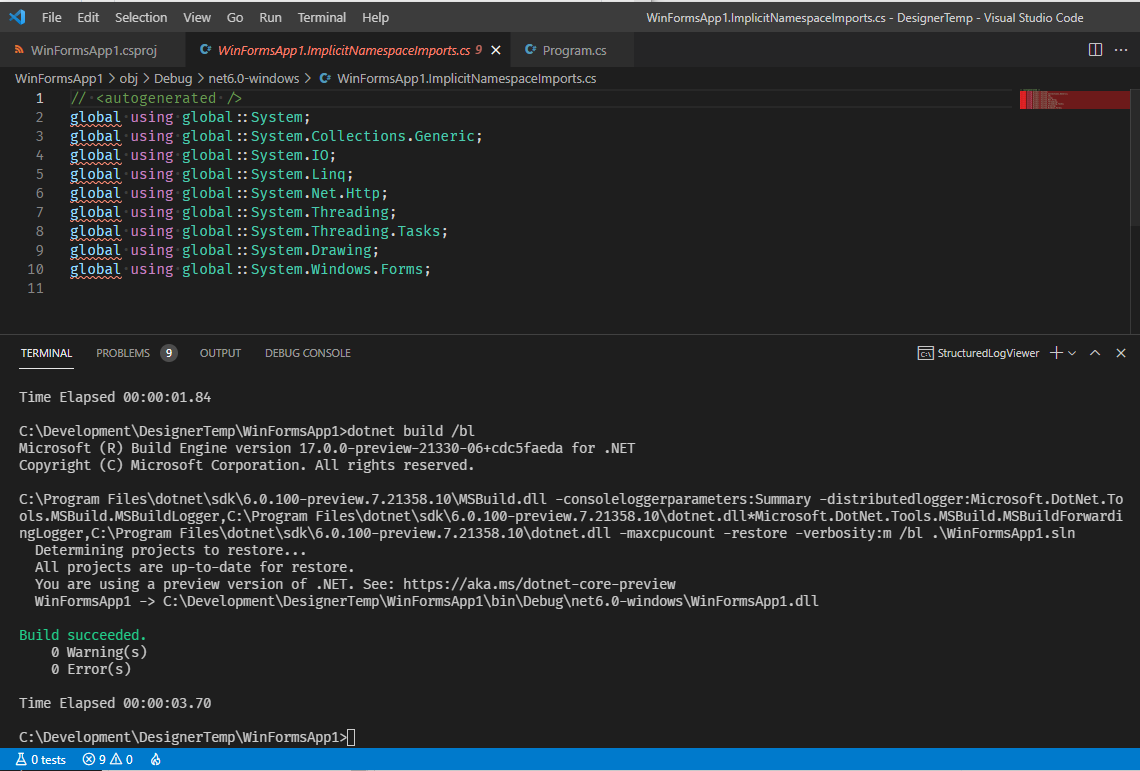Click the file name breadcrumb item

tap(466, 79)
